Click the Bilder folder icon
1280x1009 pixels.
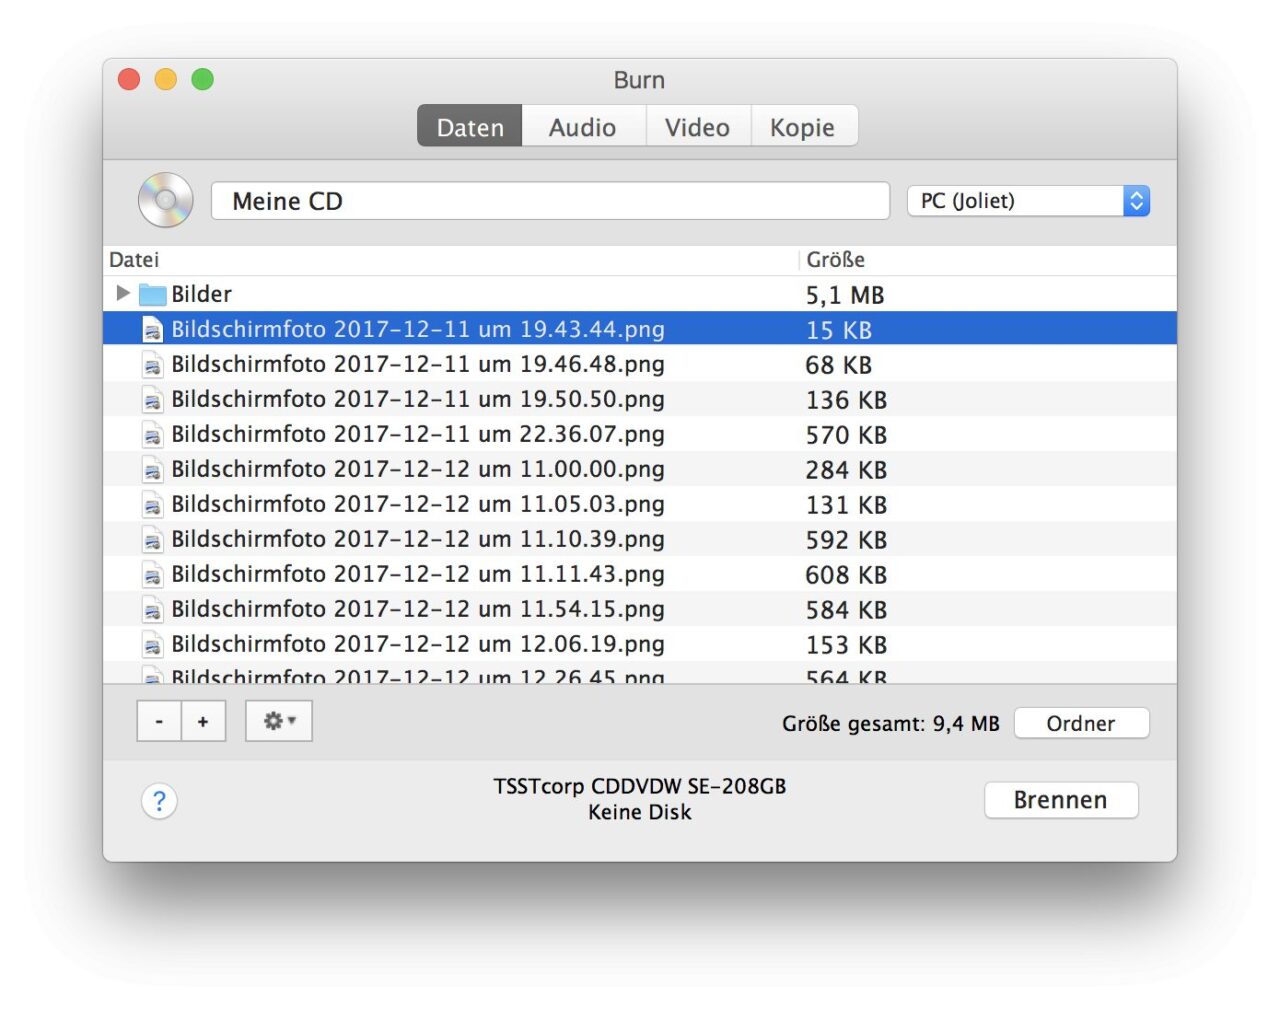coord(152,294)
